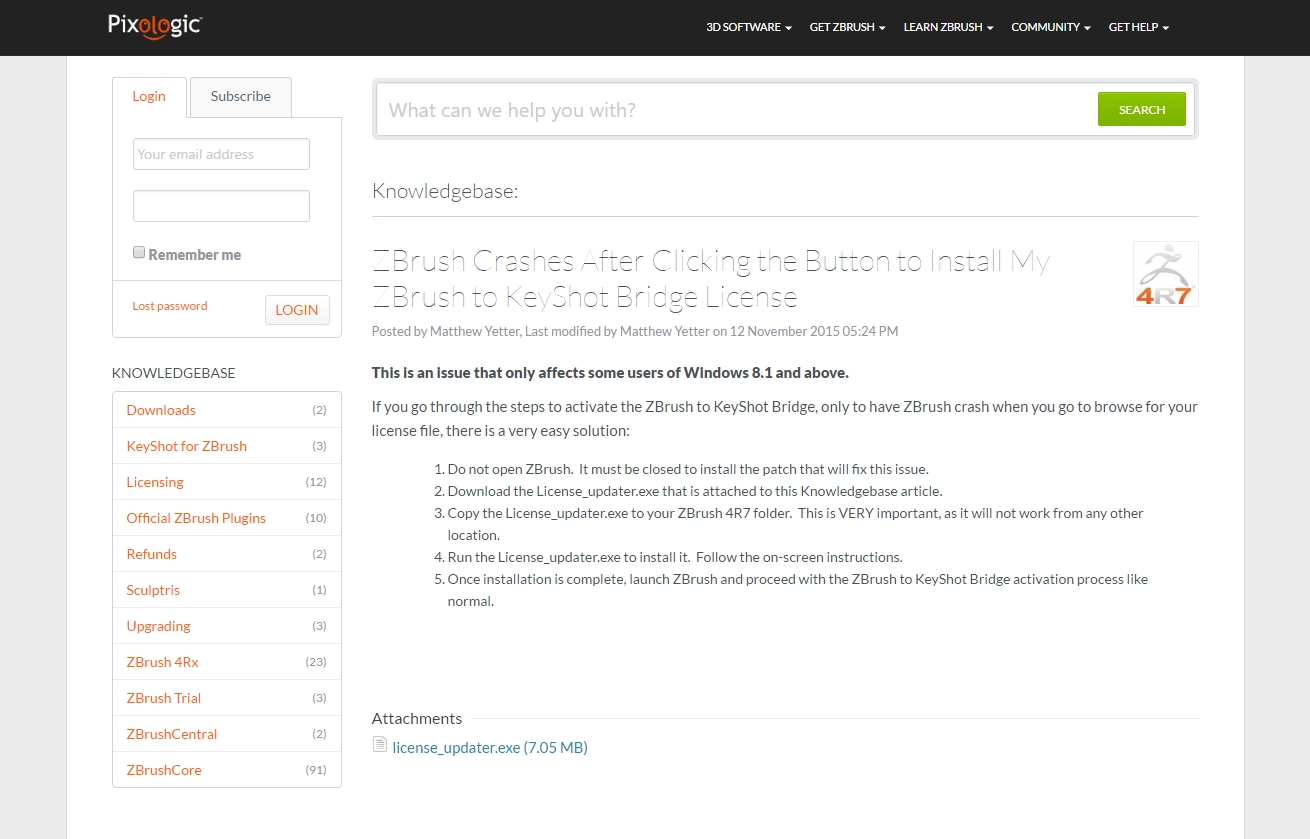Follow the Lost password link

tap(170, 306)
